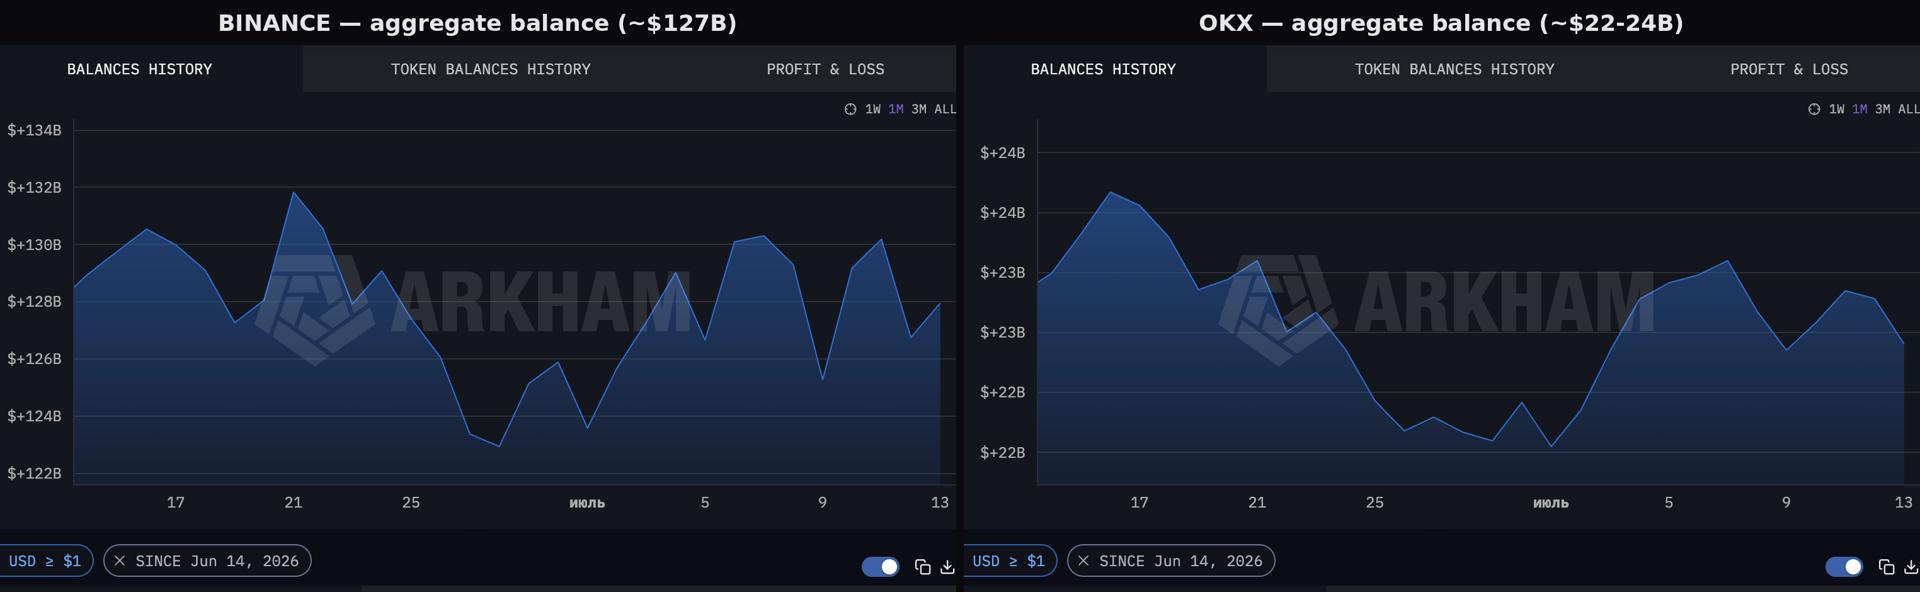1920x592 pixels.
Task: Click the OKX aggregate balance title text
Action: tap(1441, 23)
